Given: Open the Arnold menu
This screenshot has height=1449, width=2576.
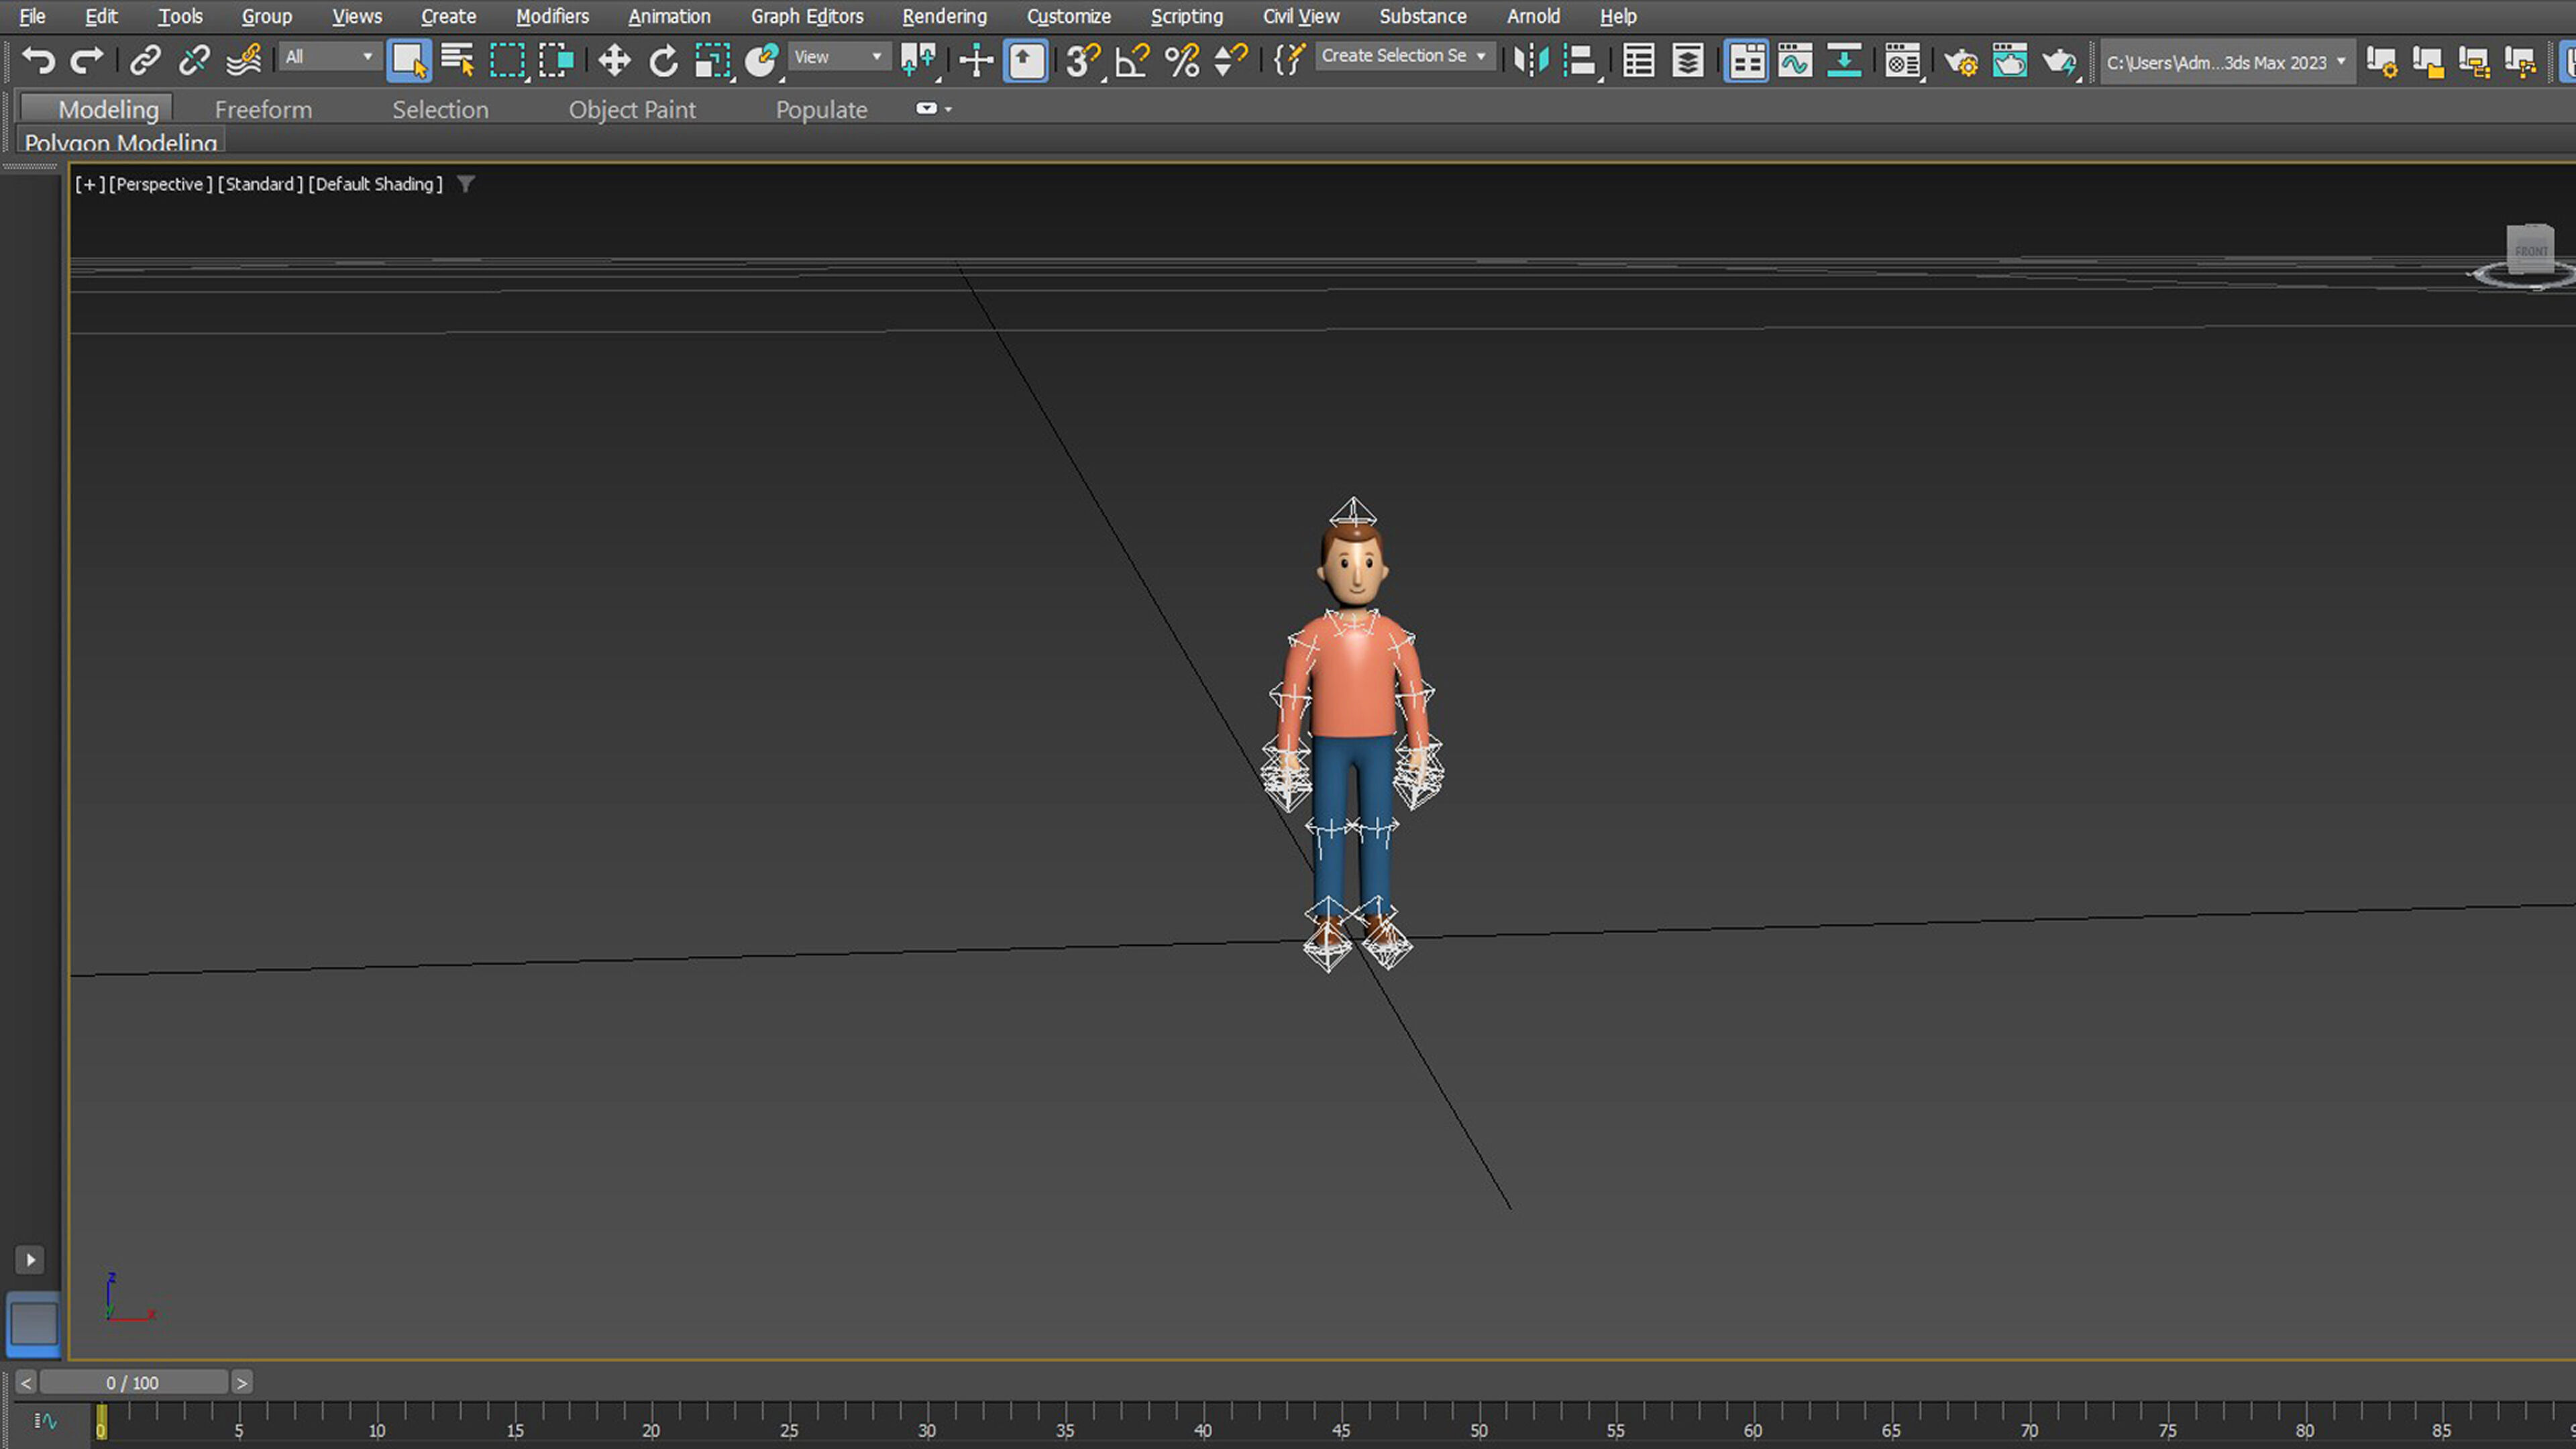Looking at the screenshot, I should pyautogui.click(x=1533, y=16).
